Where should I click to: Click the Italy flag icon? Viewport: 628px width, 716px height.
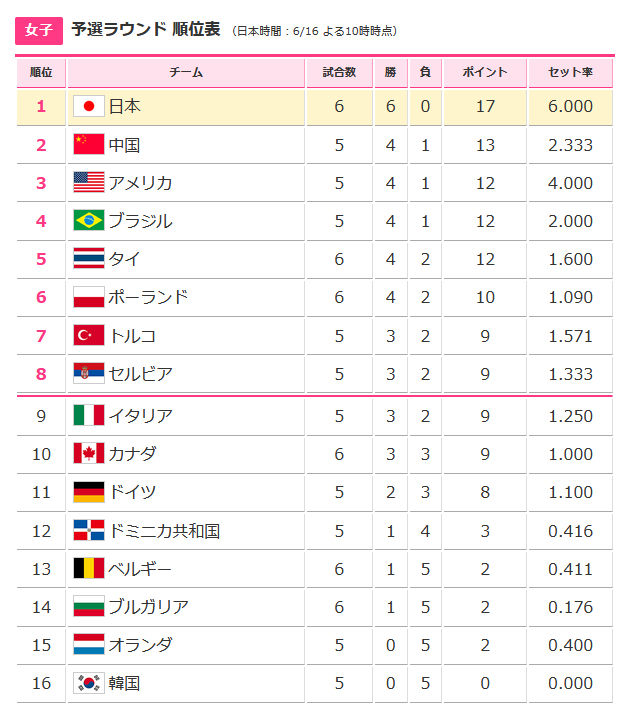89,416
